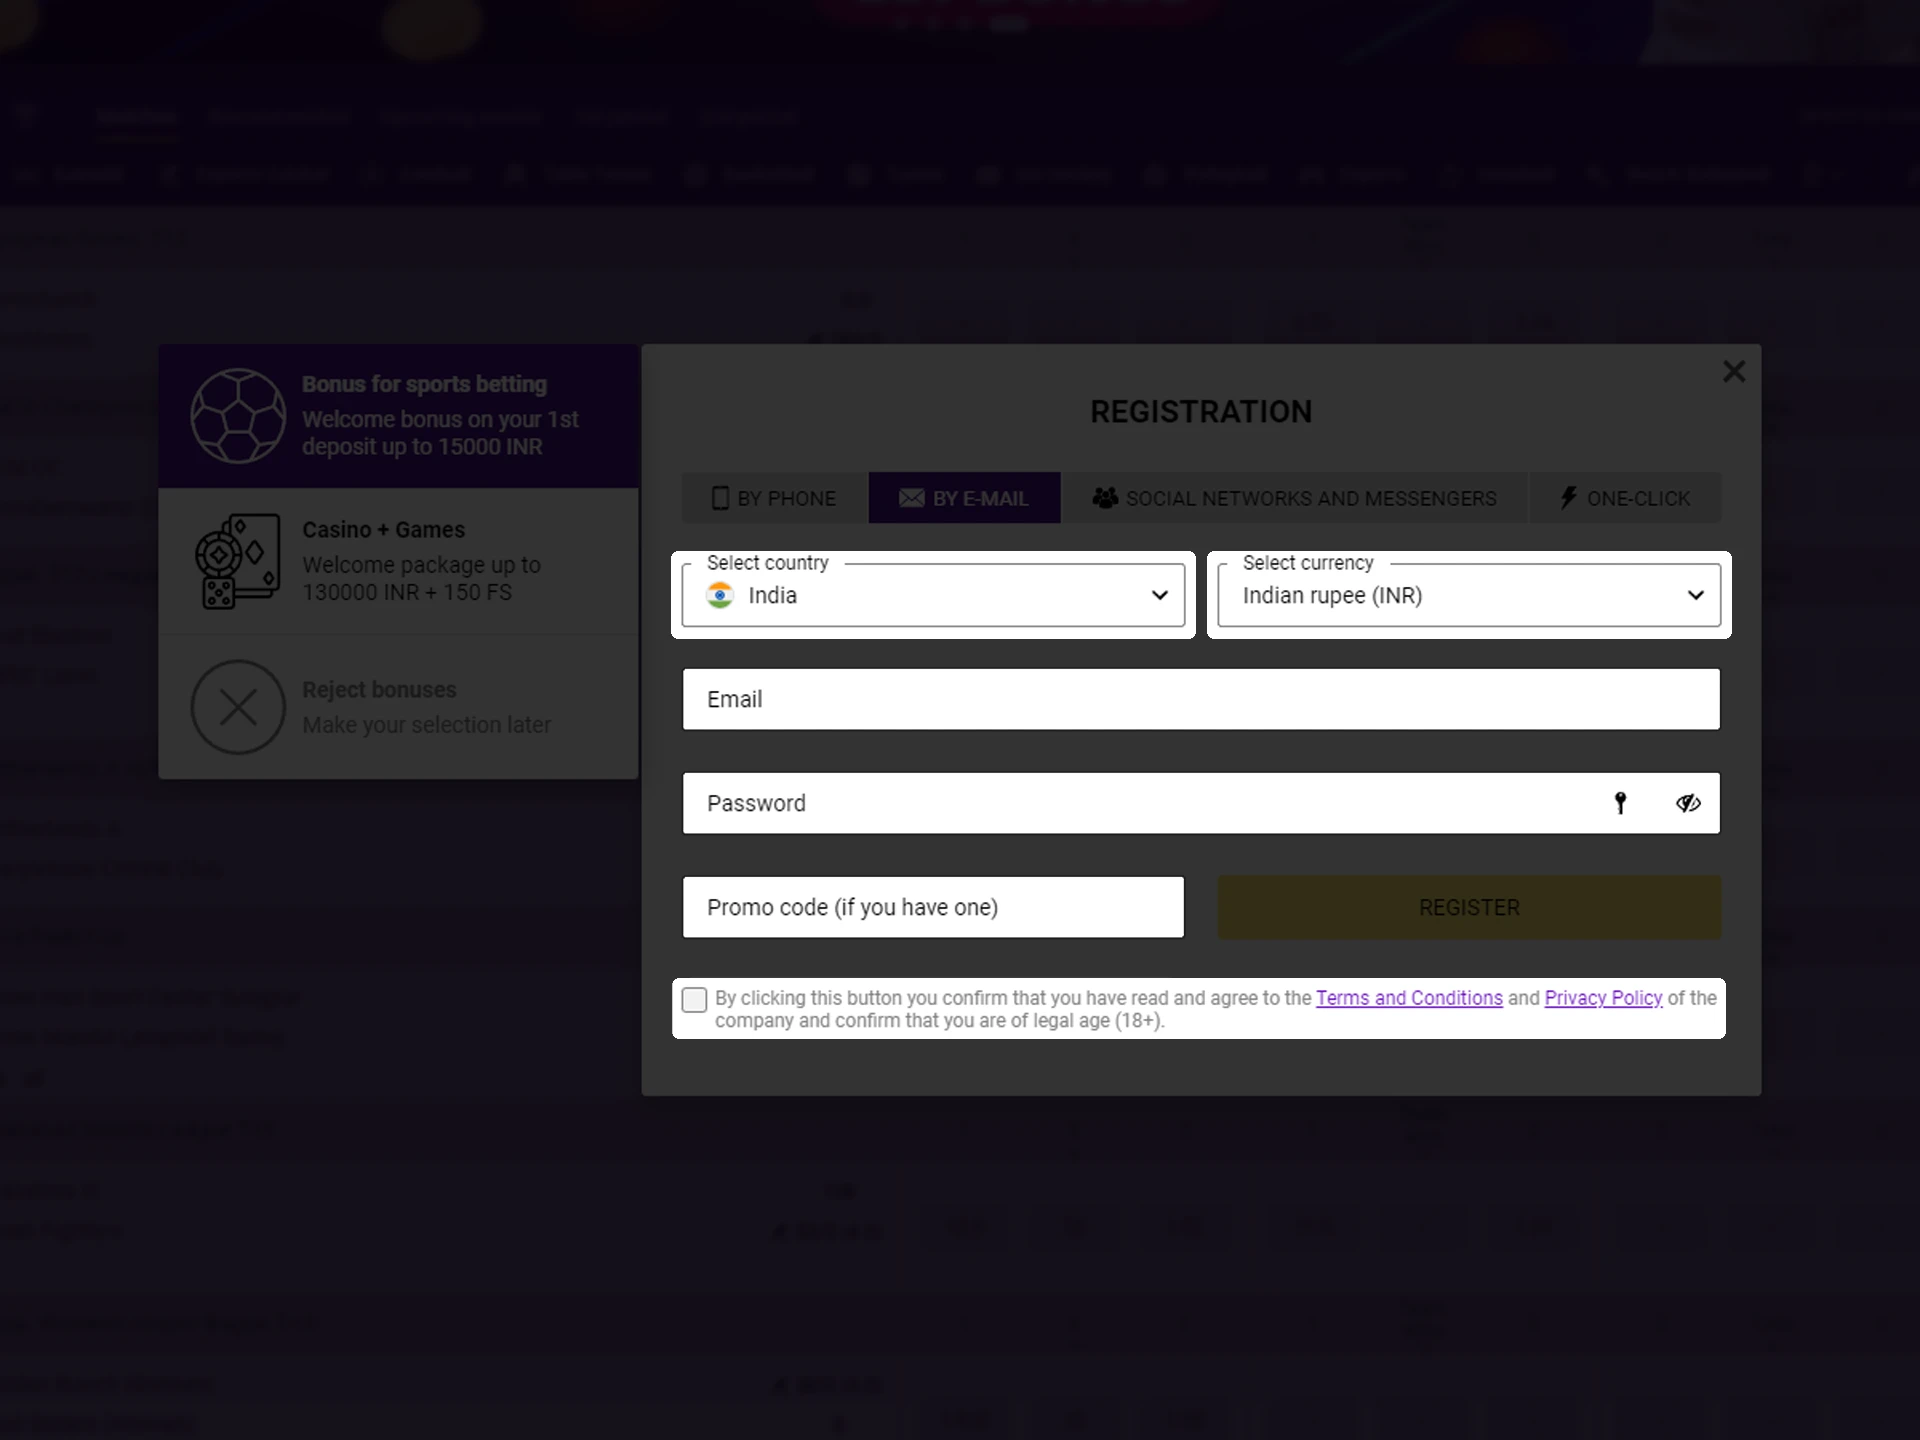1920x1440 pixels.
Task: Click the BY PHONE registration tab
Action: tap(771, 498)
